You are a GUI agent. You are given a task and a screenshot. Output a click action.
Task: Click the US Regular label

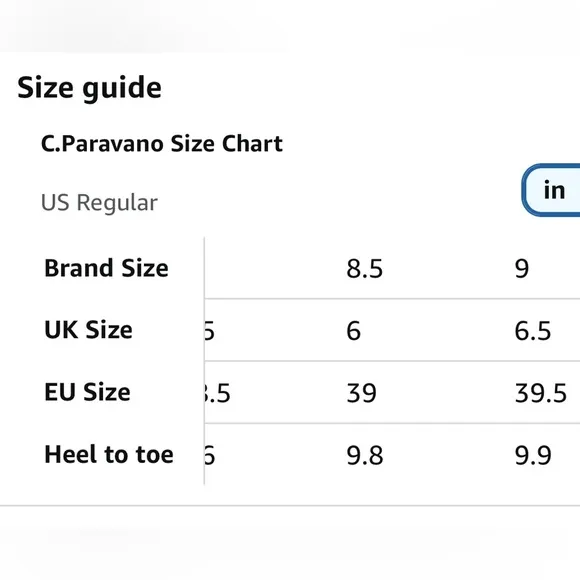99,203
